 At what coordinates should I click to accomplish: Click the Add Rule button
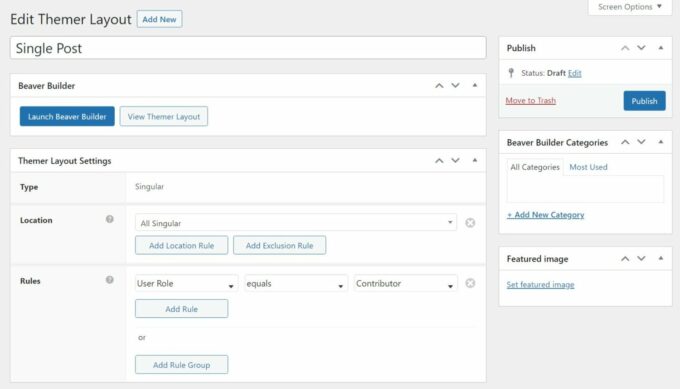click(181, 309)
